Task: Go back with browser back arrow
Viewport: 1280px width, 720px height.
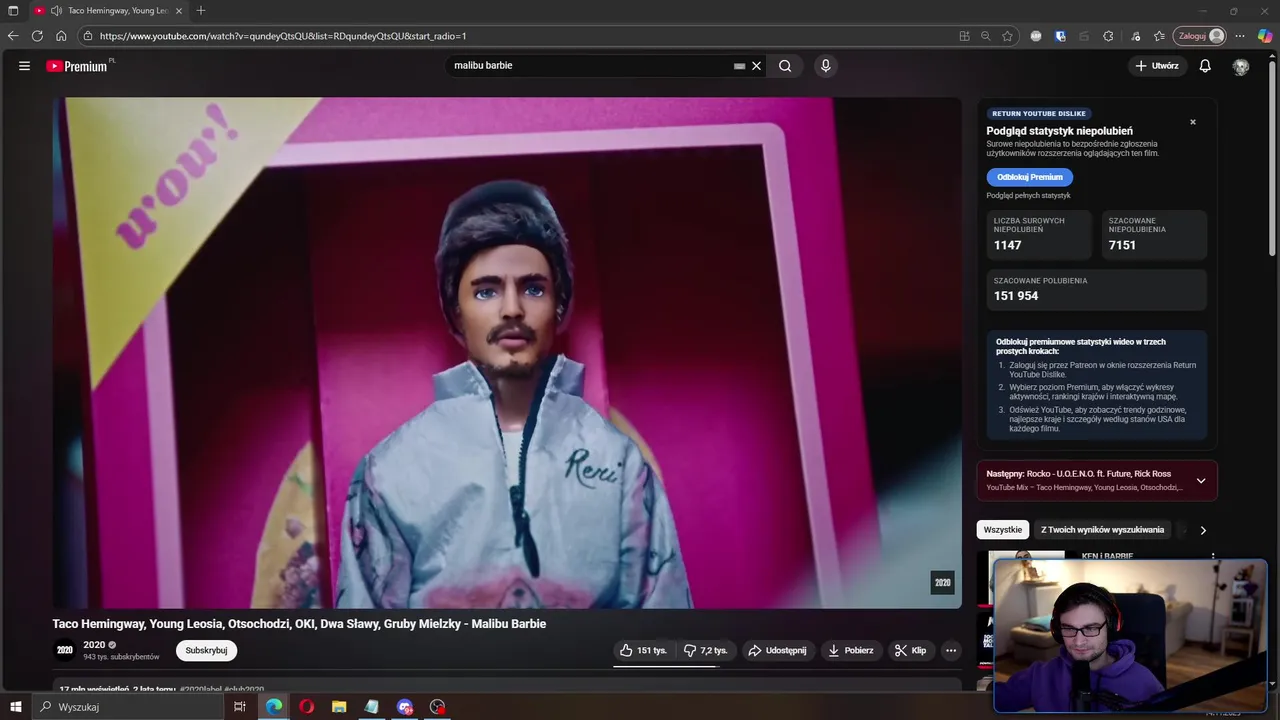Action: point(13,36)
